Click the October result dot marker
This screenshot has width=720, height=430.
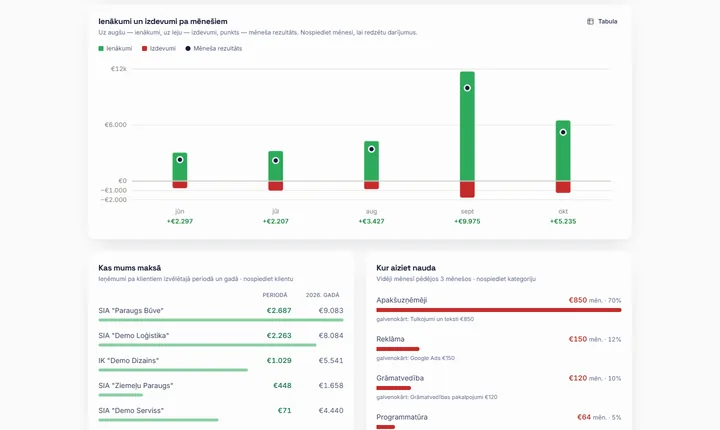(x=563, y=132)
